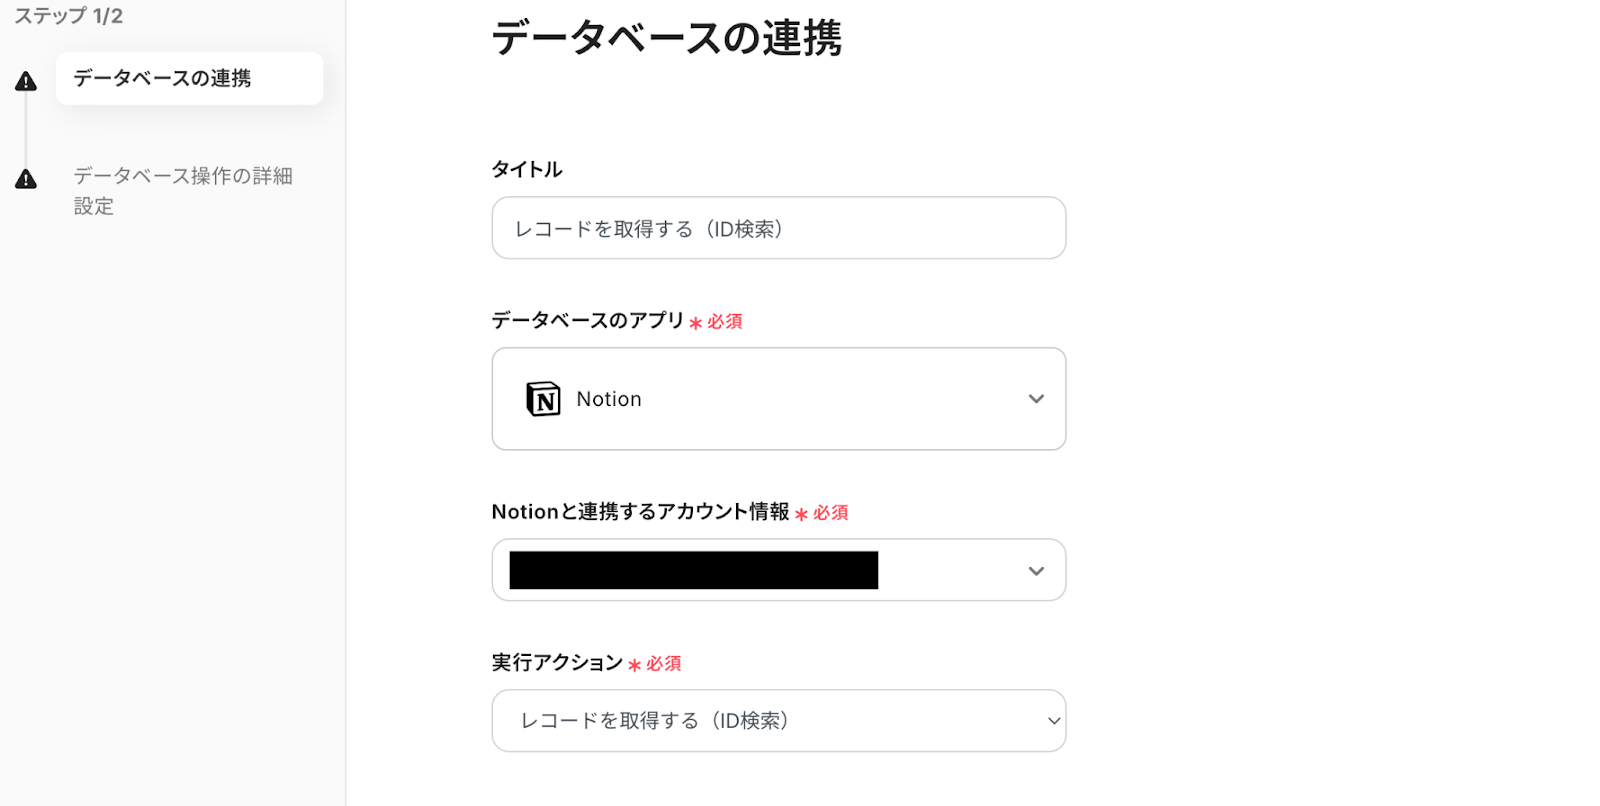Expand the 実行アクション dropdown arrow
This screenshot has width=1600, height=806.
tap(1053, 721)
